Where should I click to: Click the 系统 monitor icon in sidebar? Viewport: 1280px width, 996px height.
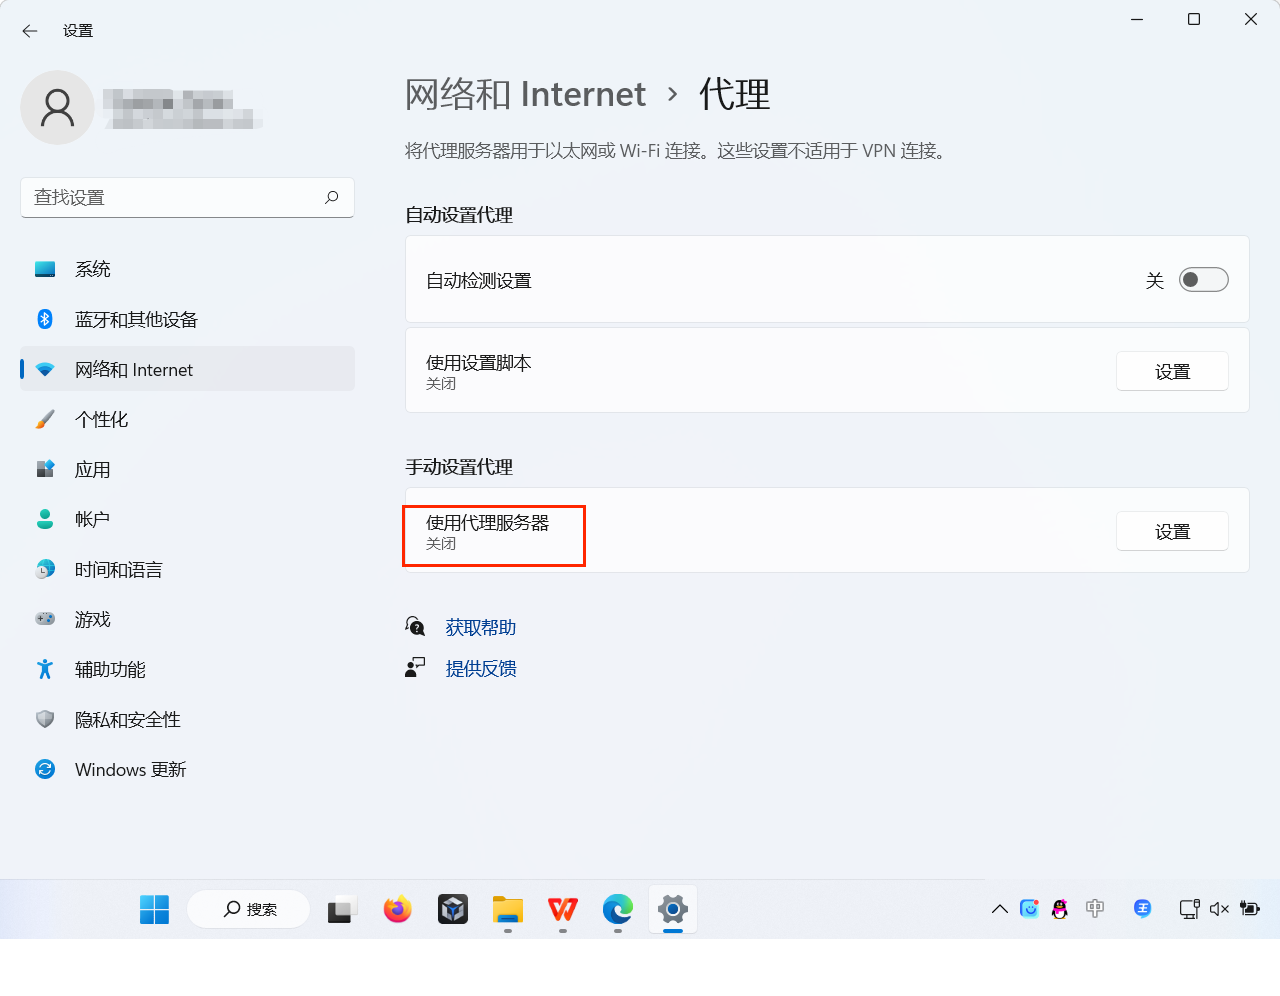(x=45, y=269)
